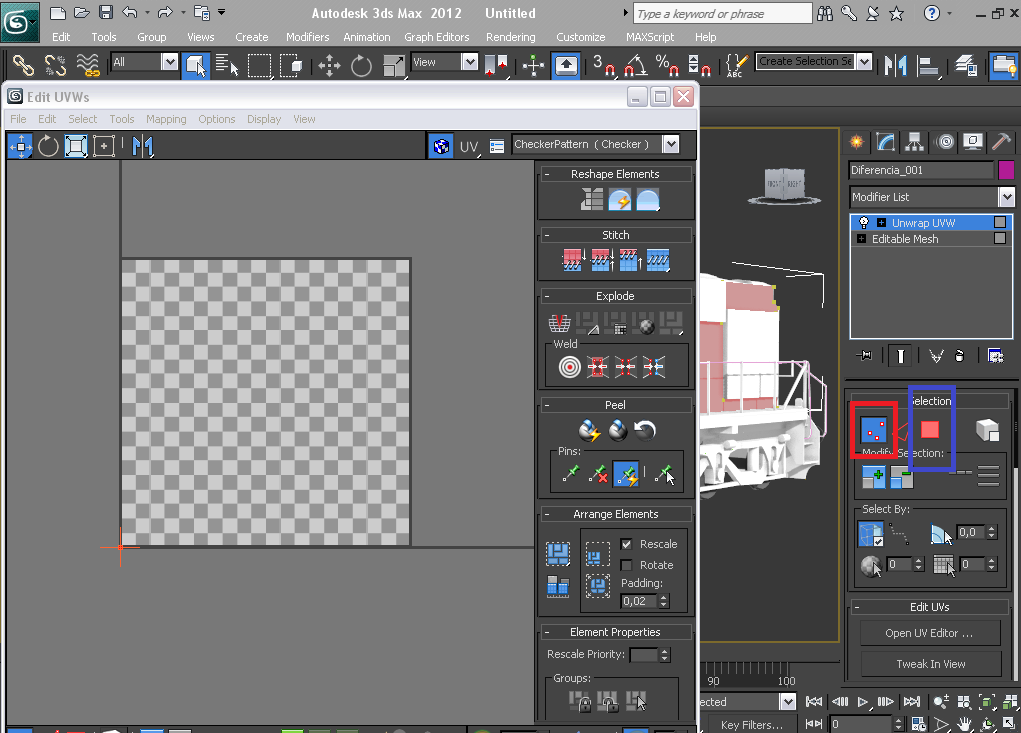Click the object color swatch beside Diferencia_001
The image size is (1021, 733).
[1005, 170]
